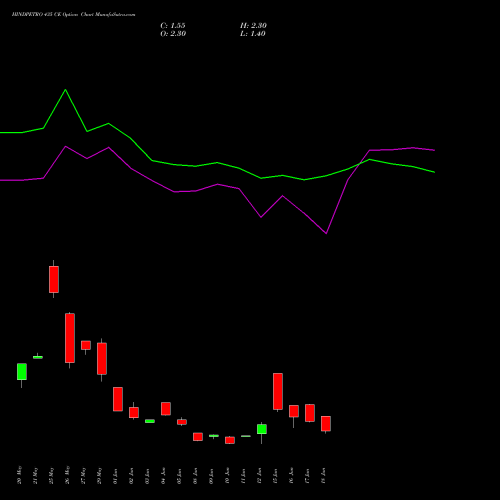Select the small green candle for 21 May
500x500 pixels.
38,357
